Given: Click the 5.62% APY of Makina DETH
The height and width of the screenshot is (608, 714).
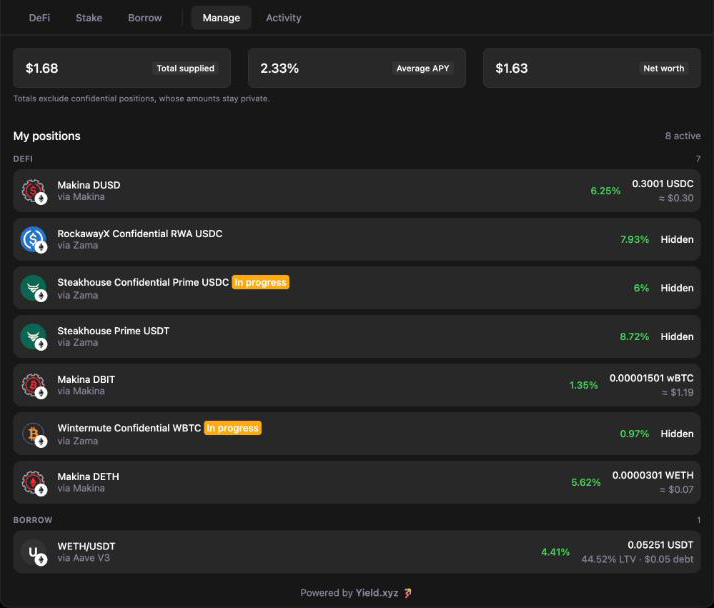Looking at the screenshot, I should tap(586, 482).
